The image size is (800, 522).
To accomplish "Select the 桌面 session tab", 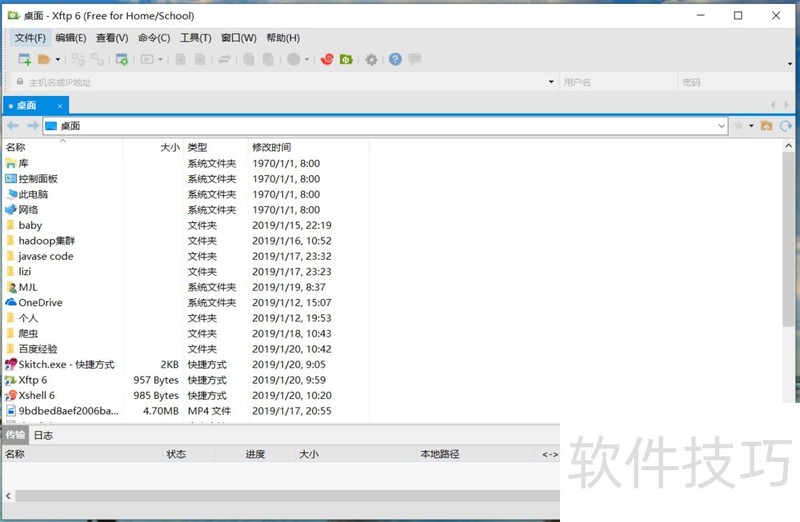I will click(x=36, y=105).
